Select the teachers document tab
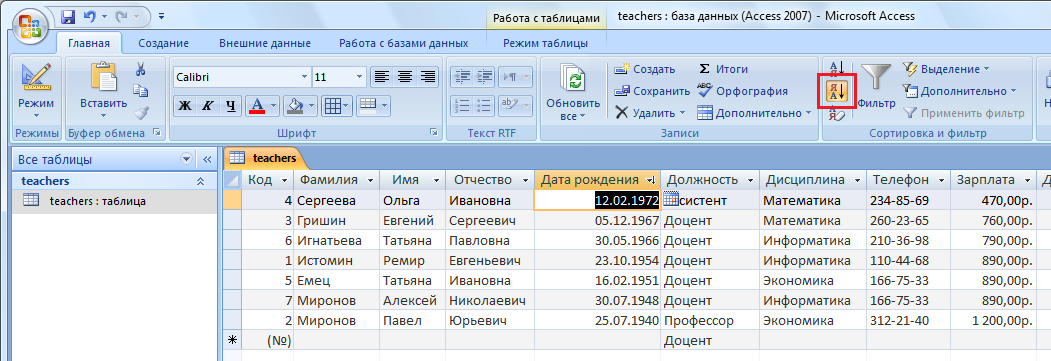 coord(265,158)
